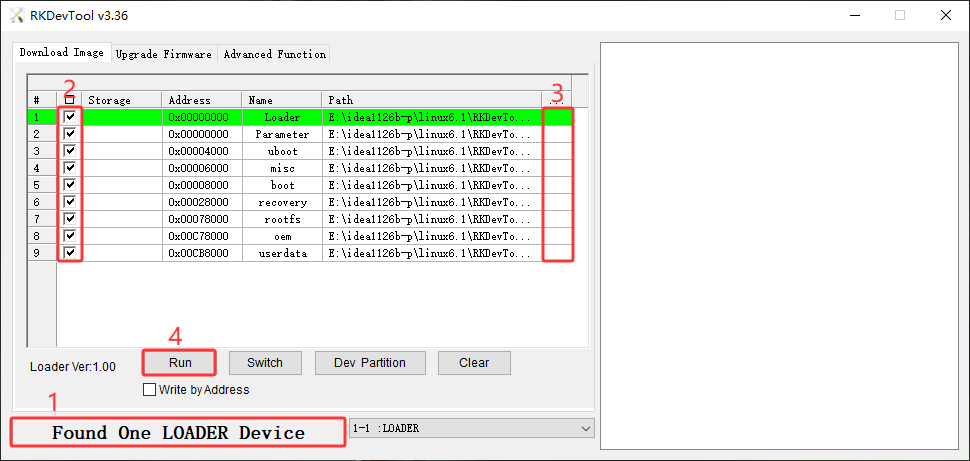Click the Switch button

[x=265, y=363]
